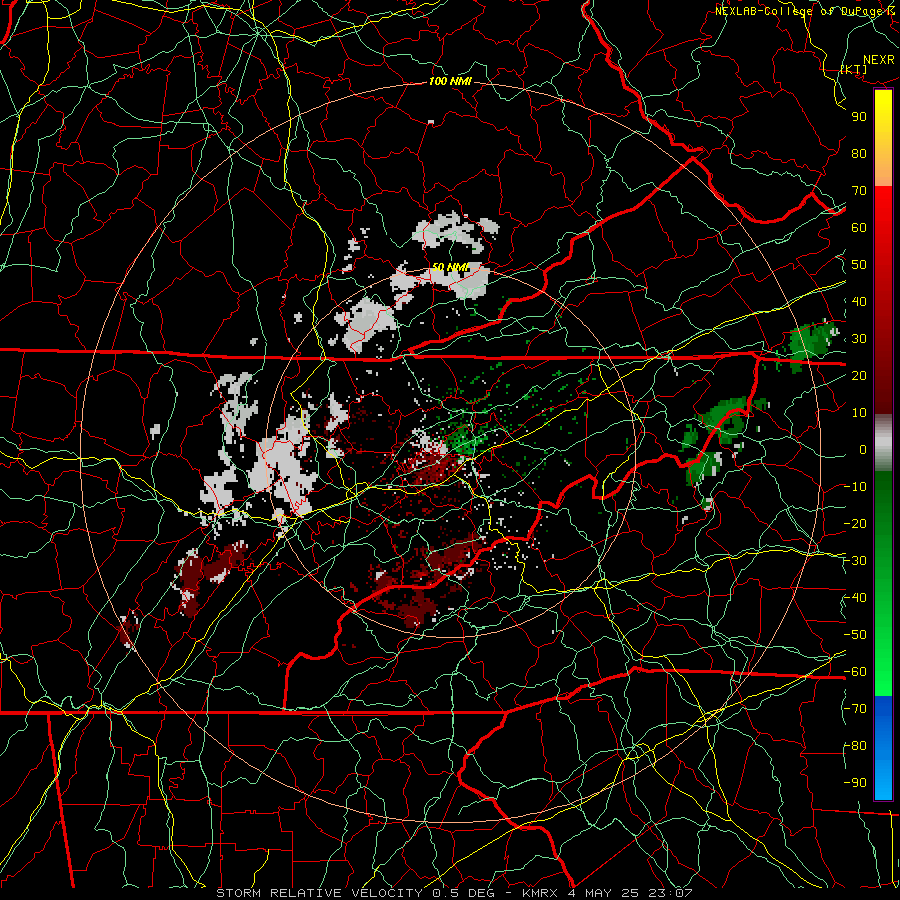Viewport: 900px width, 900px height.
Task: Click the -40 value on the velocity scale
Action: [x=855, y=598]
